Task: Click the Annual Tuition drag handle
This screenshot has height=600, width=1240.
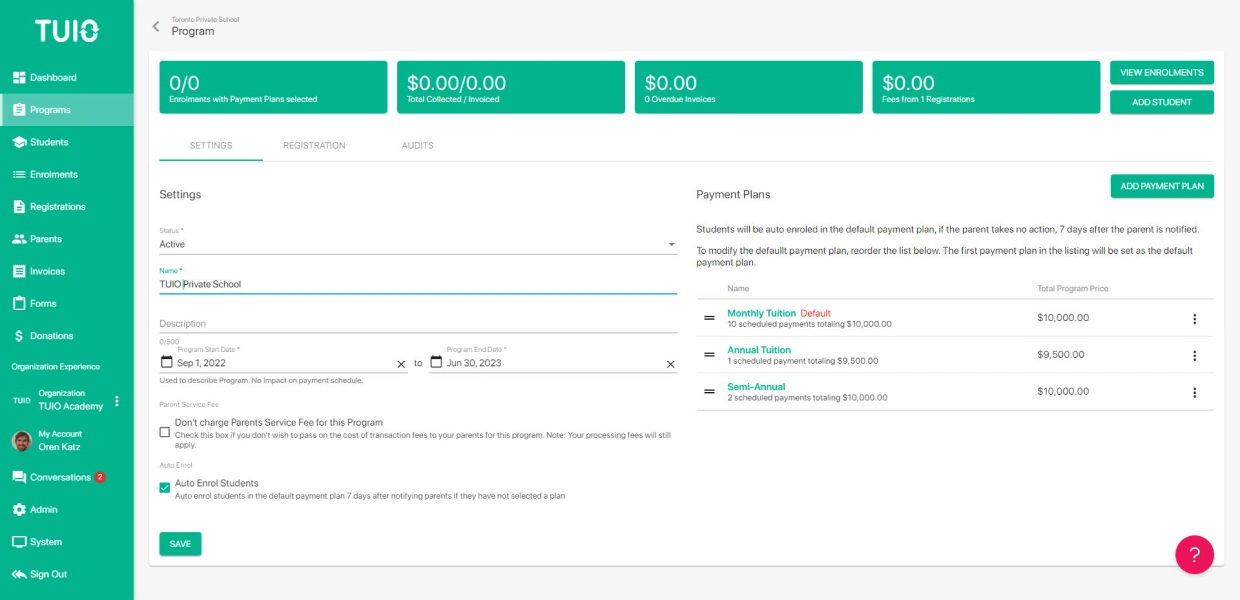Action: [x=709, y=355]
